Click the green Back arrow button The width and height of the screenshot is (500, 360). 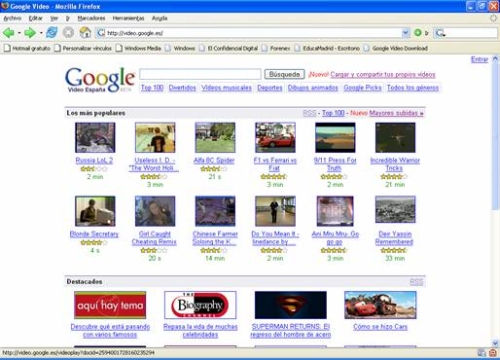coord(8,33)
